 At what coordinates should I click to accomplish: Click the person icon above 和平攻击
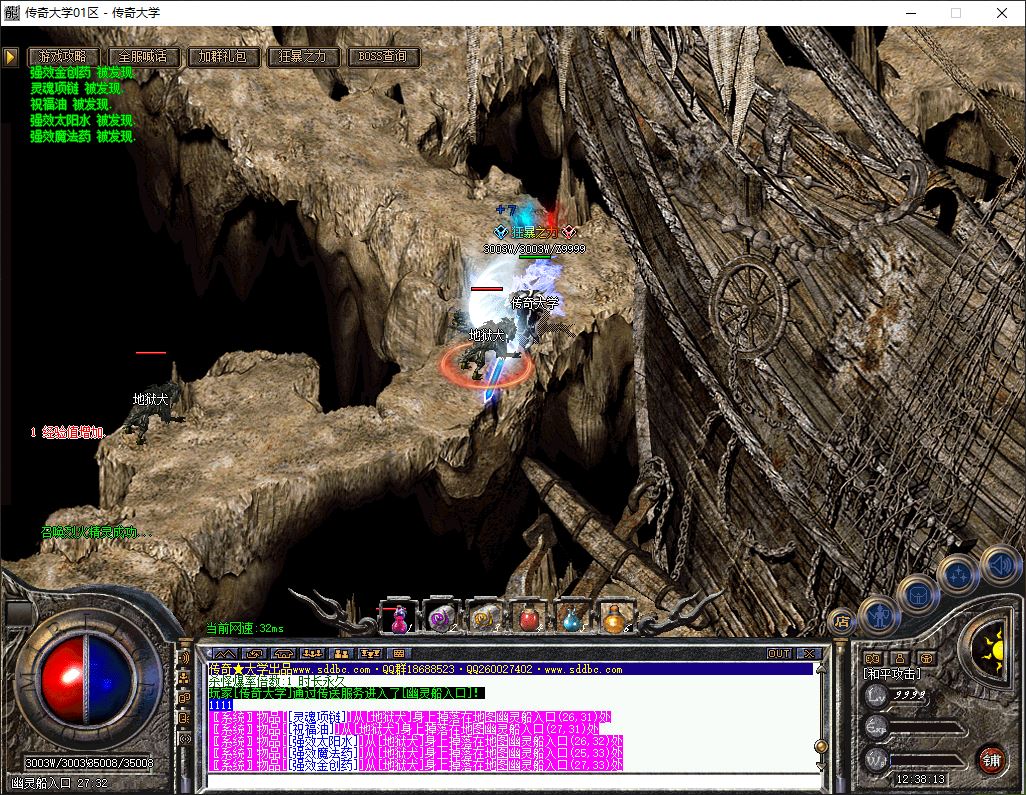pos(900,658)
